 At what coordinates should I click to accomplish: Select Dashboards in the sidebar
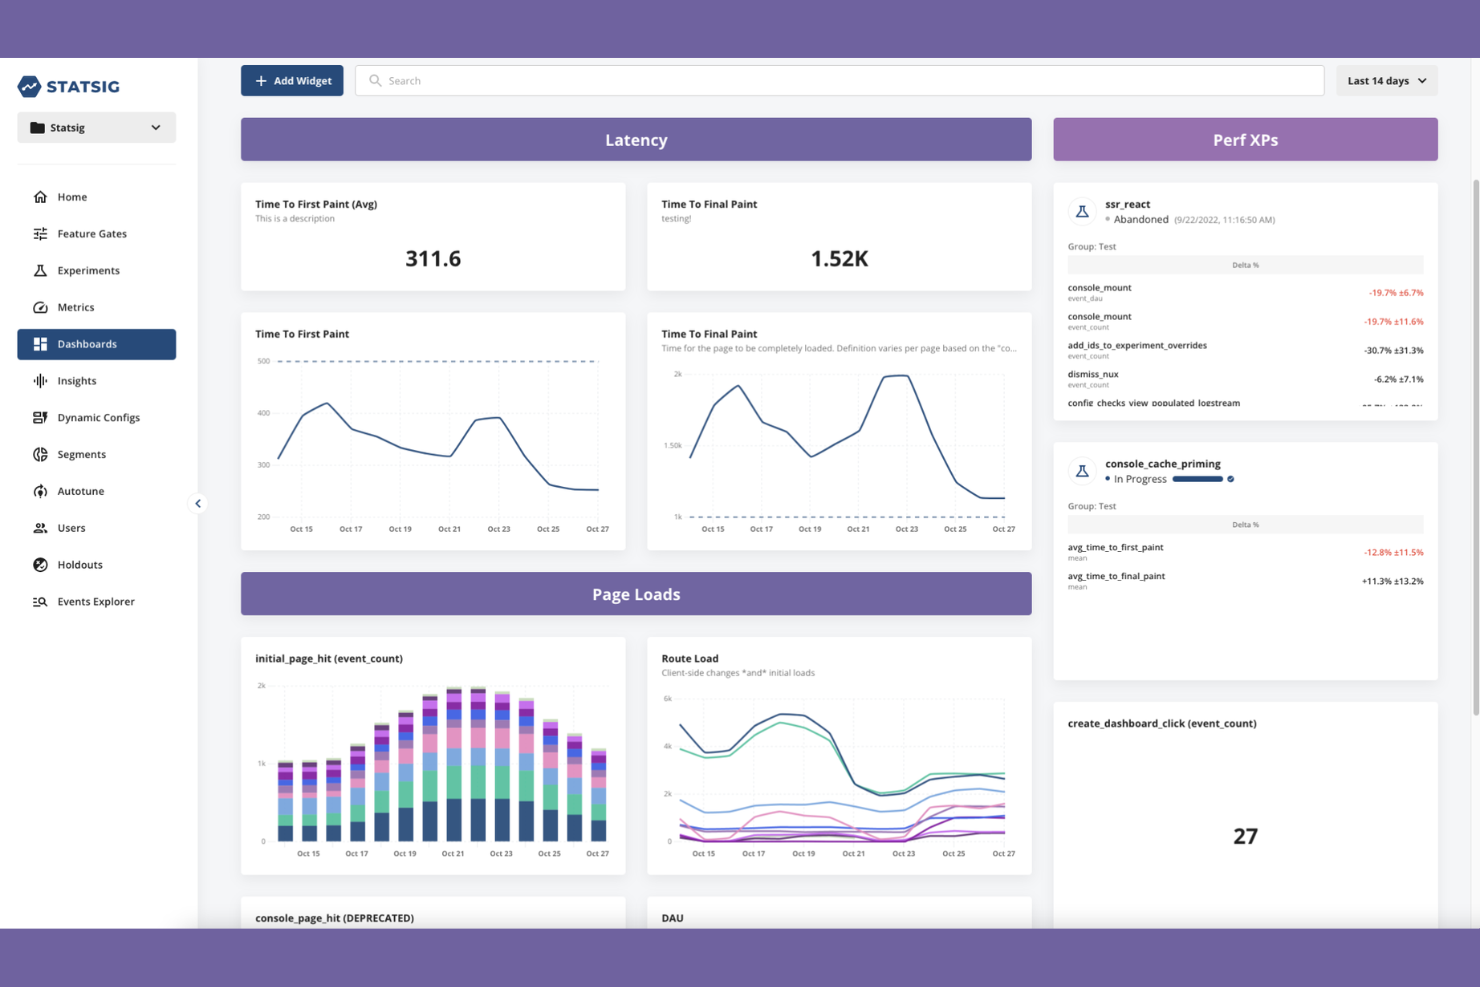pos(96,344)
